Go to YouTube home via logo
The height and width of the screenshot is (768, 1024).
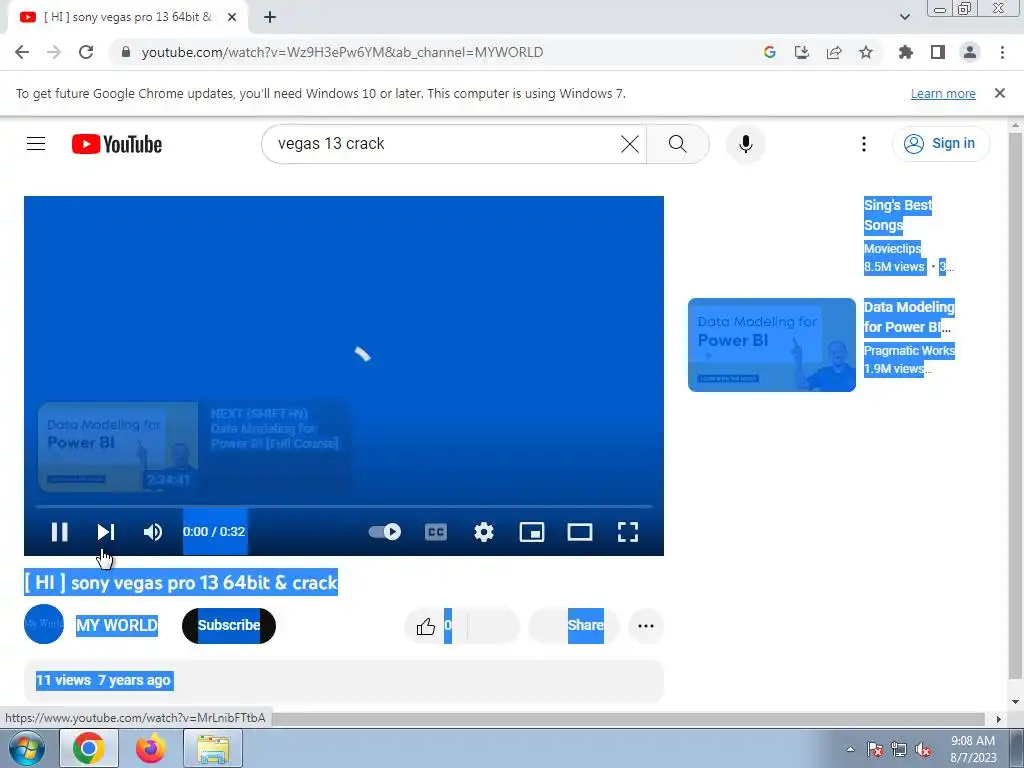coord(117,144)
